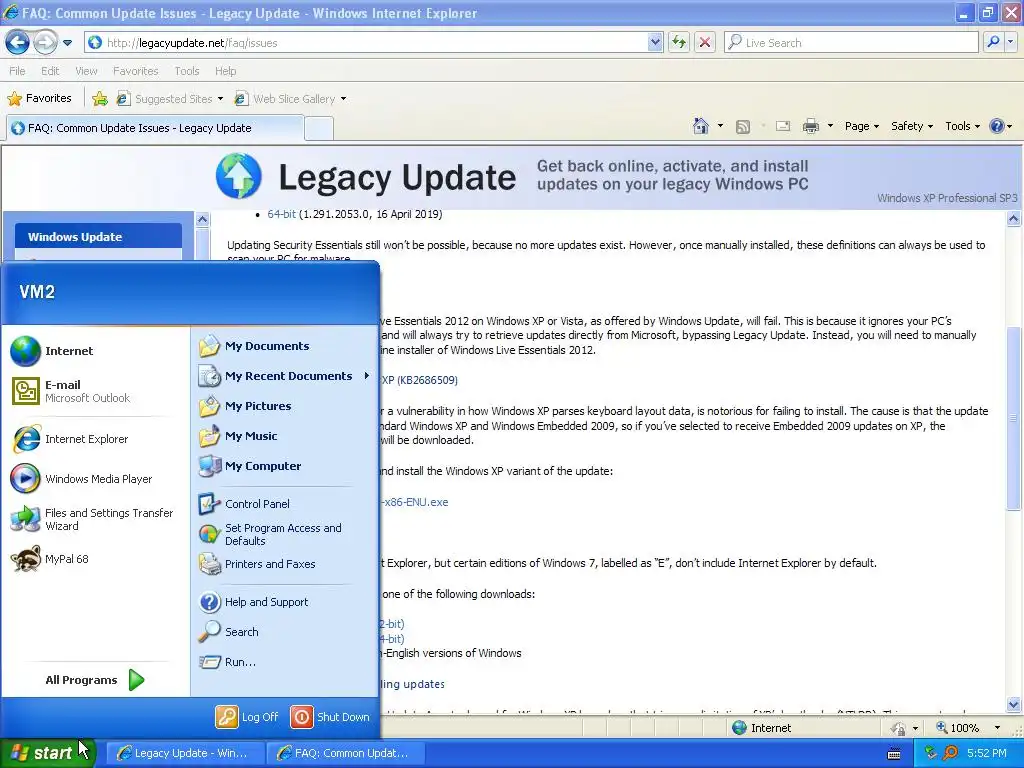The width and height of the screenshot is (1024, 768).
Task: Open the Edit menu
Action: tap(50, 71)
